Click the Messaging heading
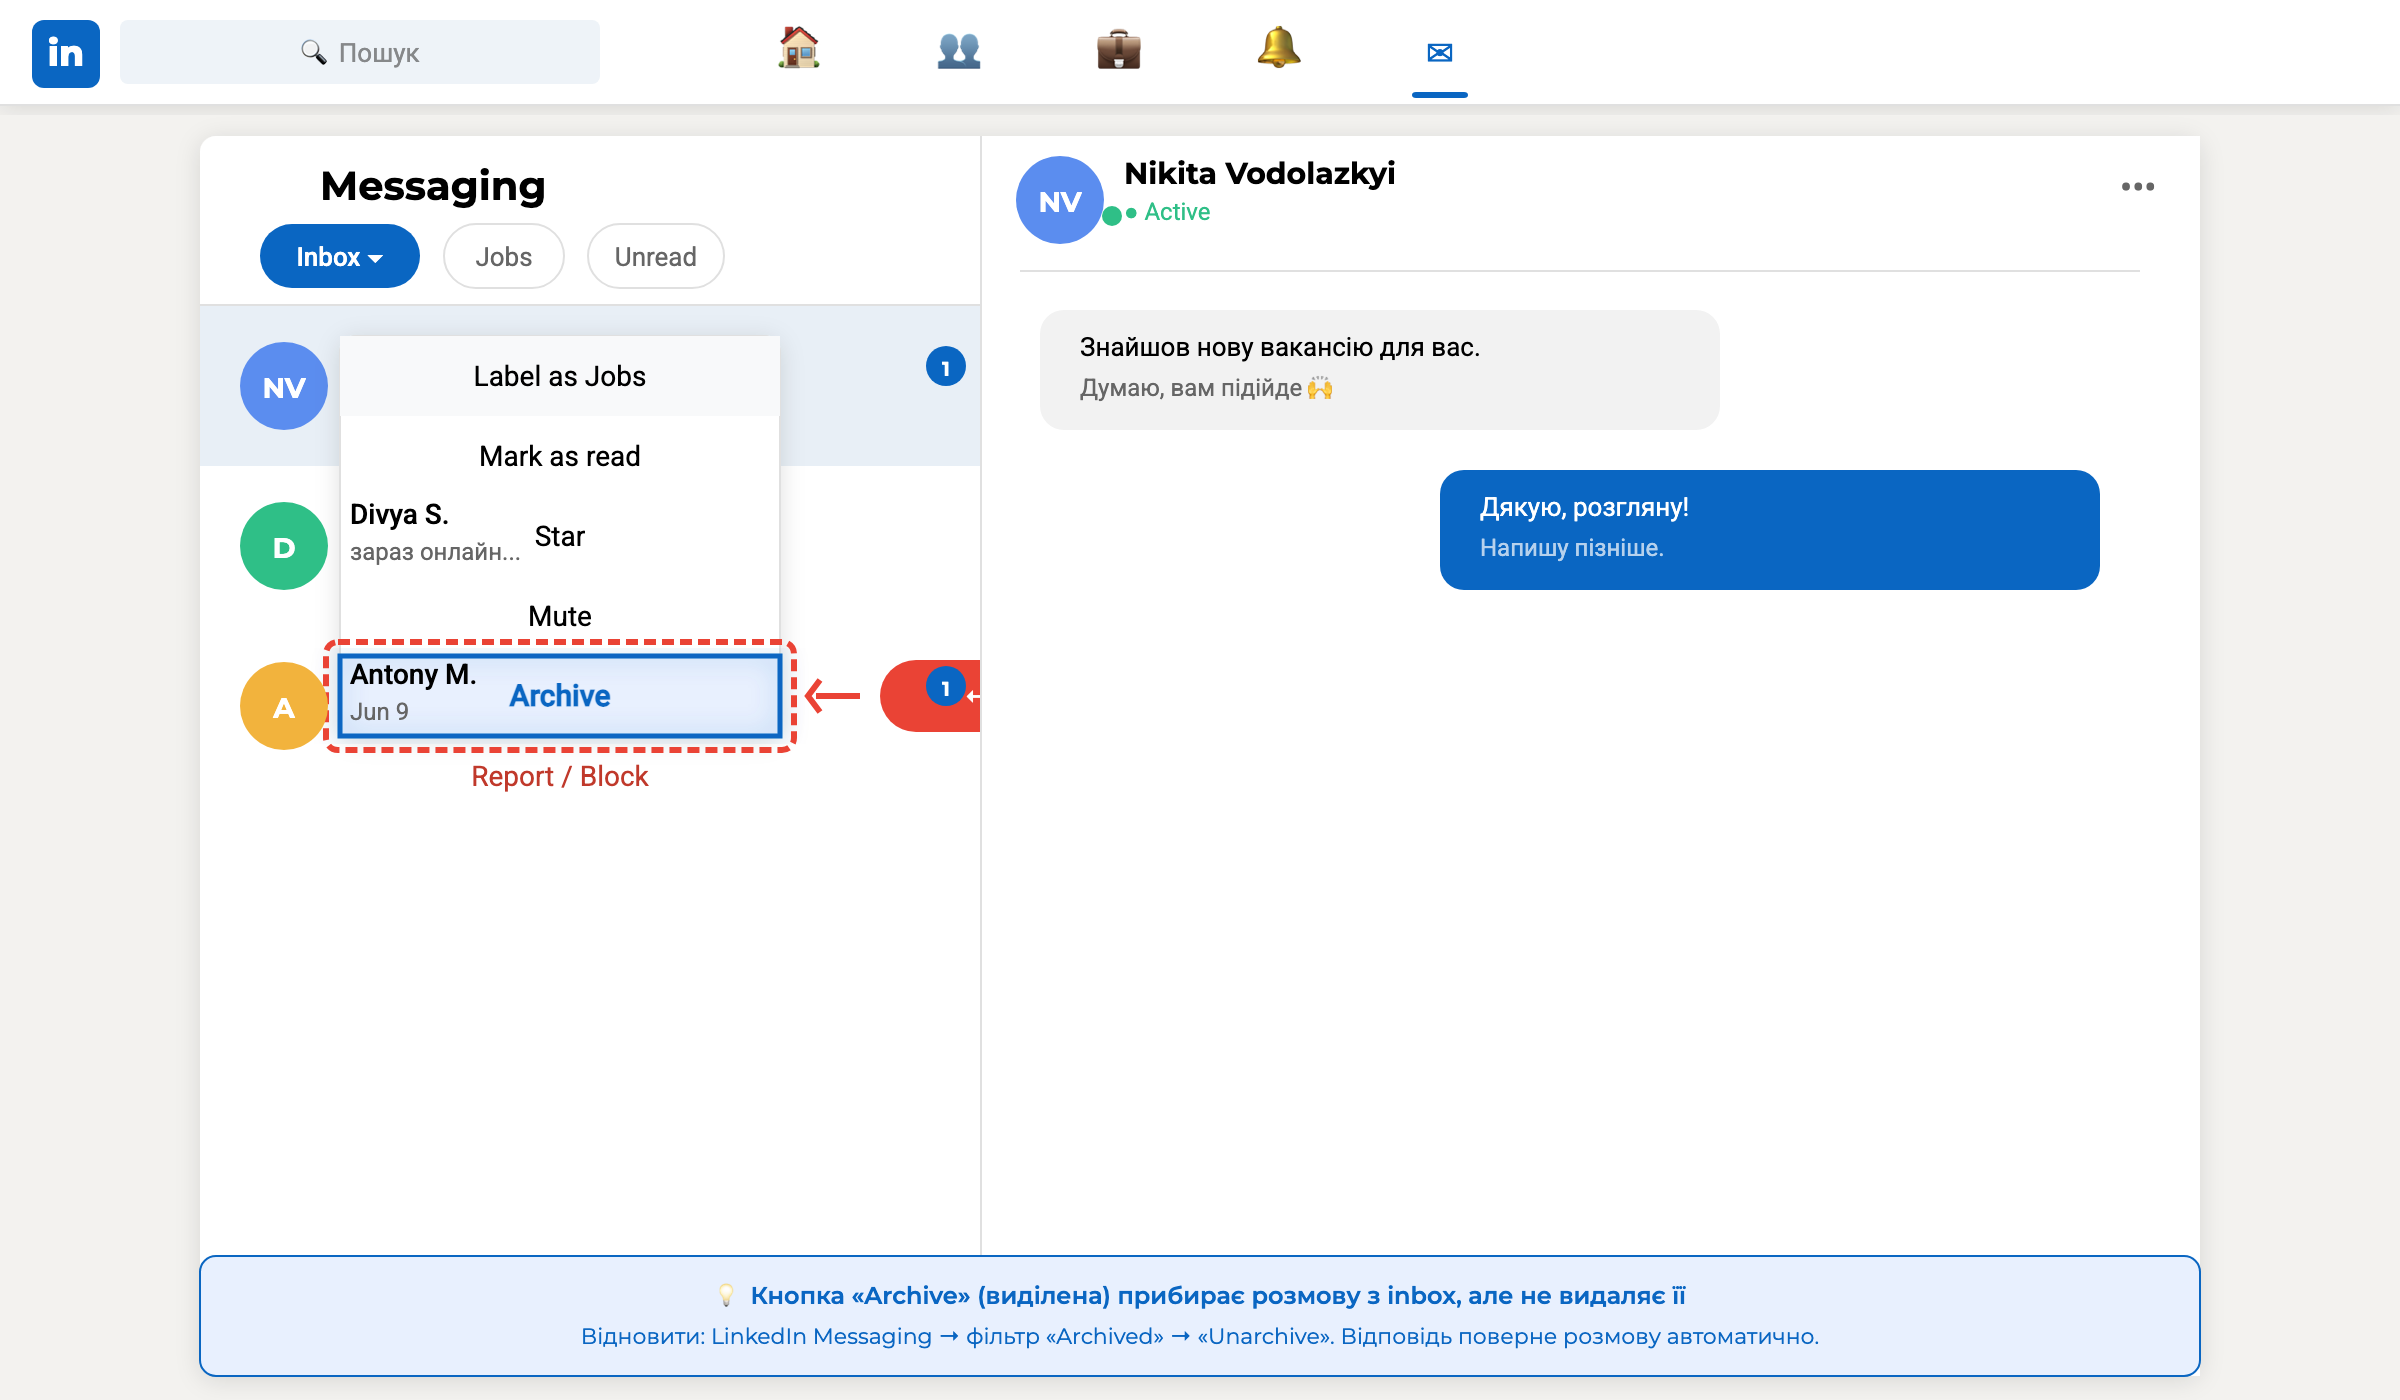 click(x=433, y=186)
